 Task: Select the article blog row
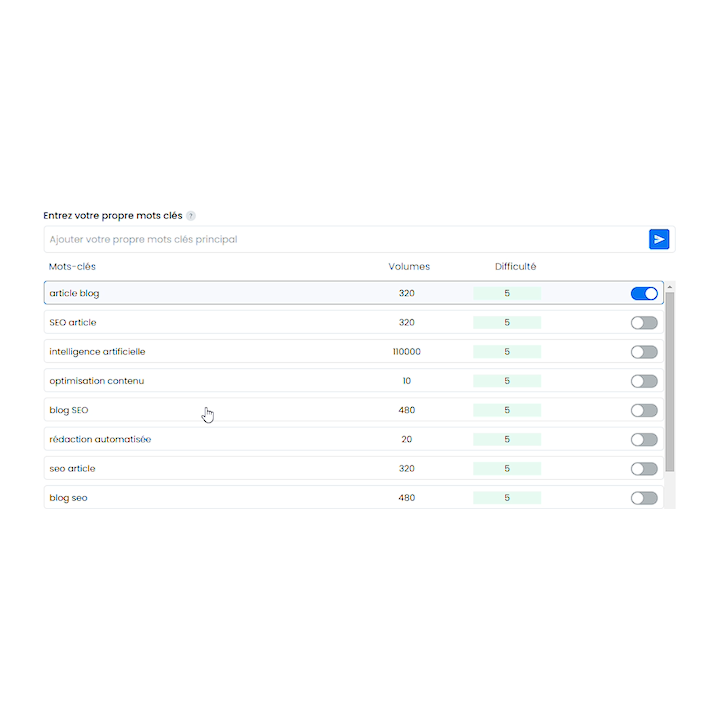354,293
